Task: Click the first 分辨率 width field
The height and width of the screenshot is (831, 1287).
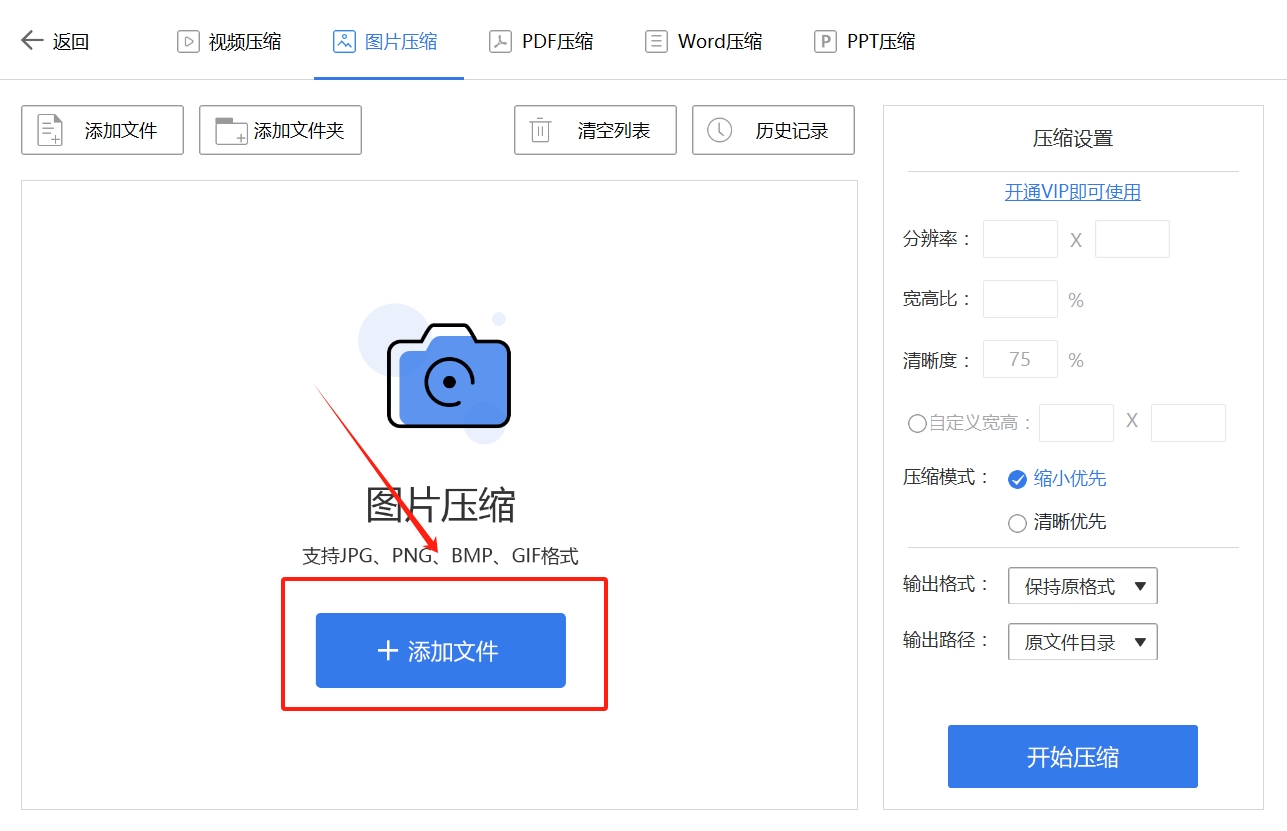Action: (x=1020, y=239)
